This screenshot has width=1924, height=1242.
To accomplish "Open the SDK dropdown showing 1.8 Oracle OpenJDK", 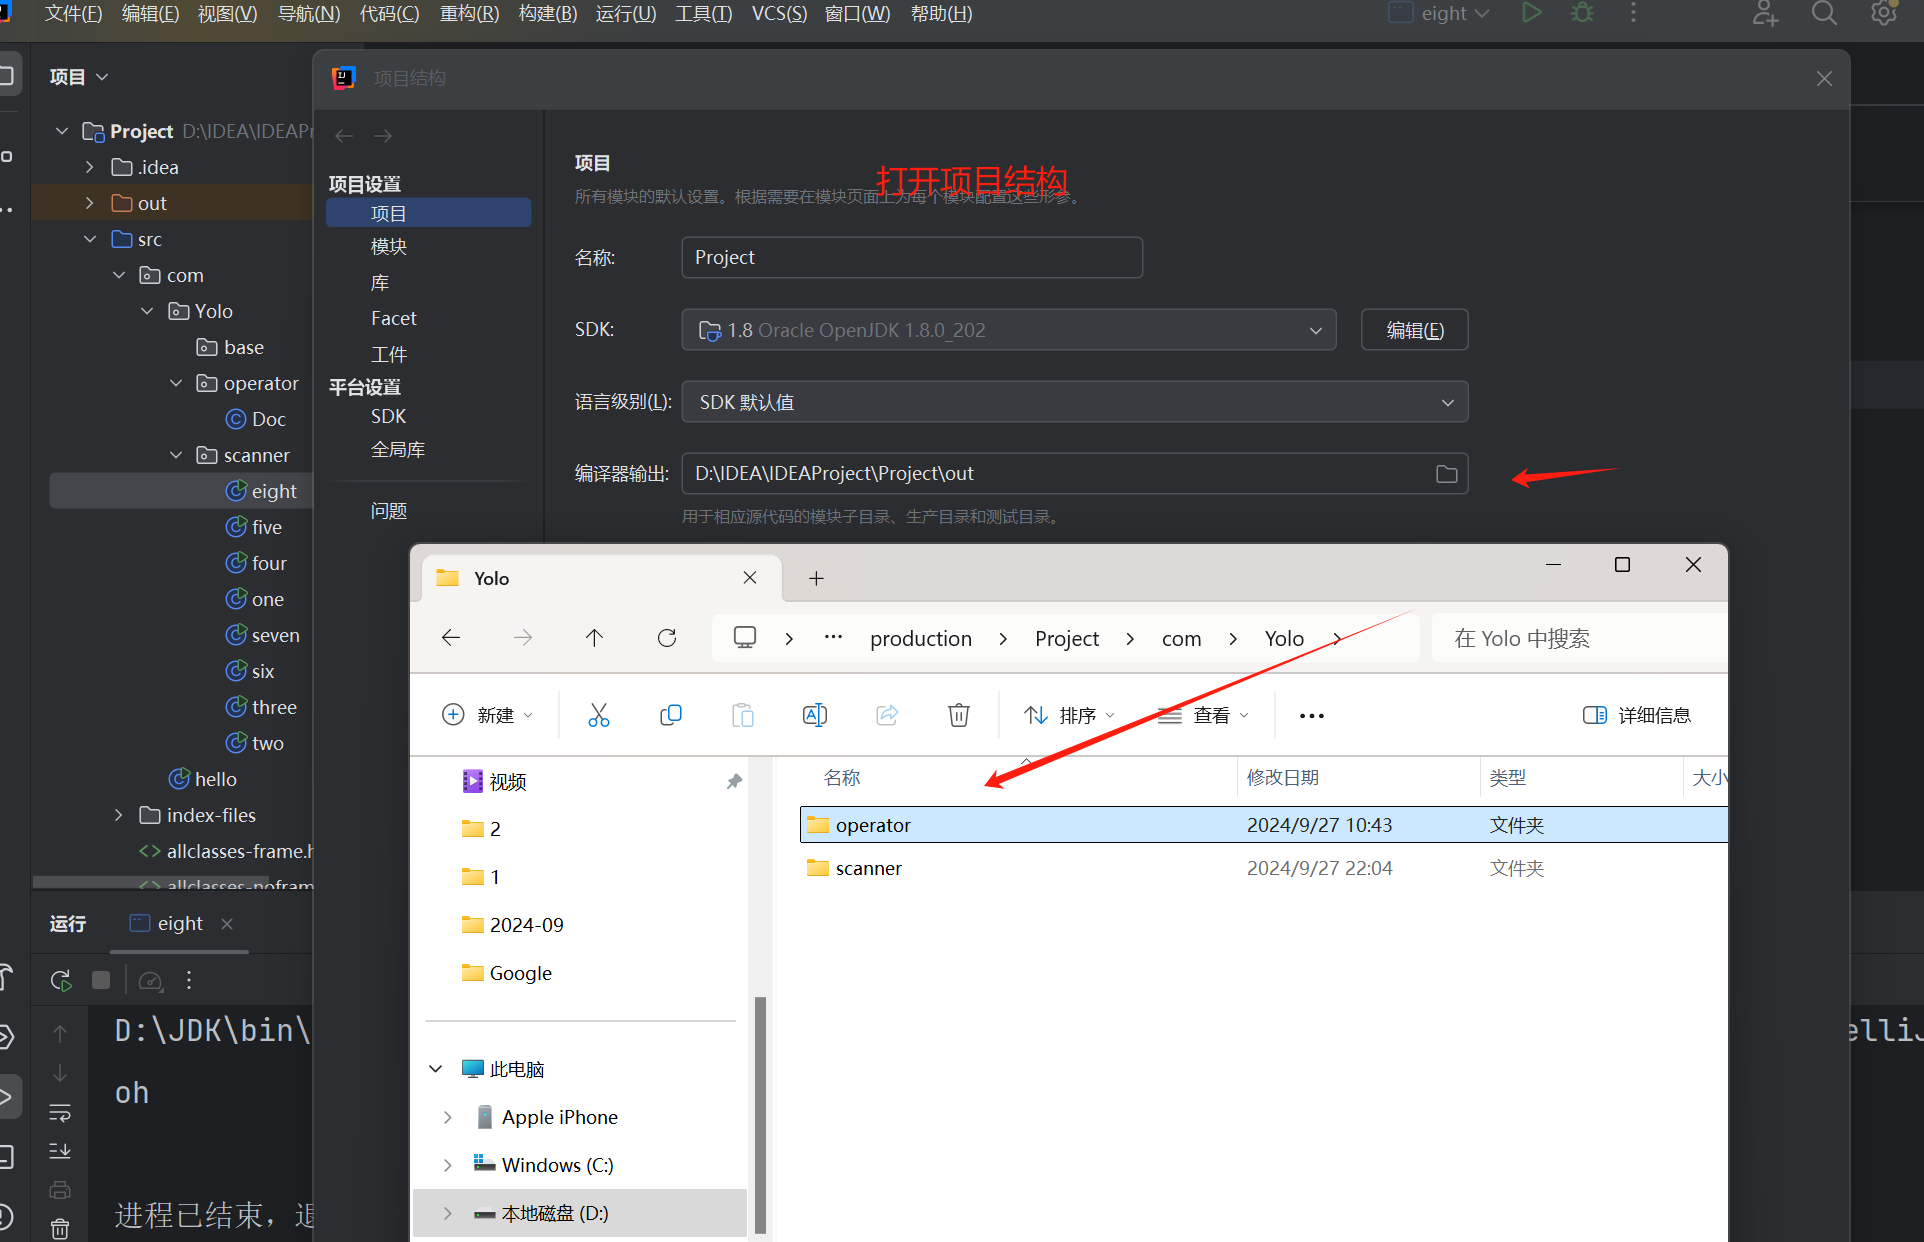I will click(x=1008, y=330).
